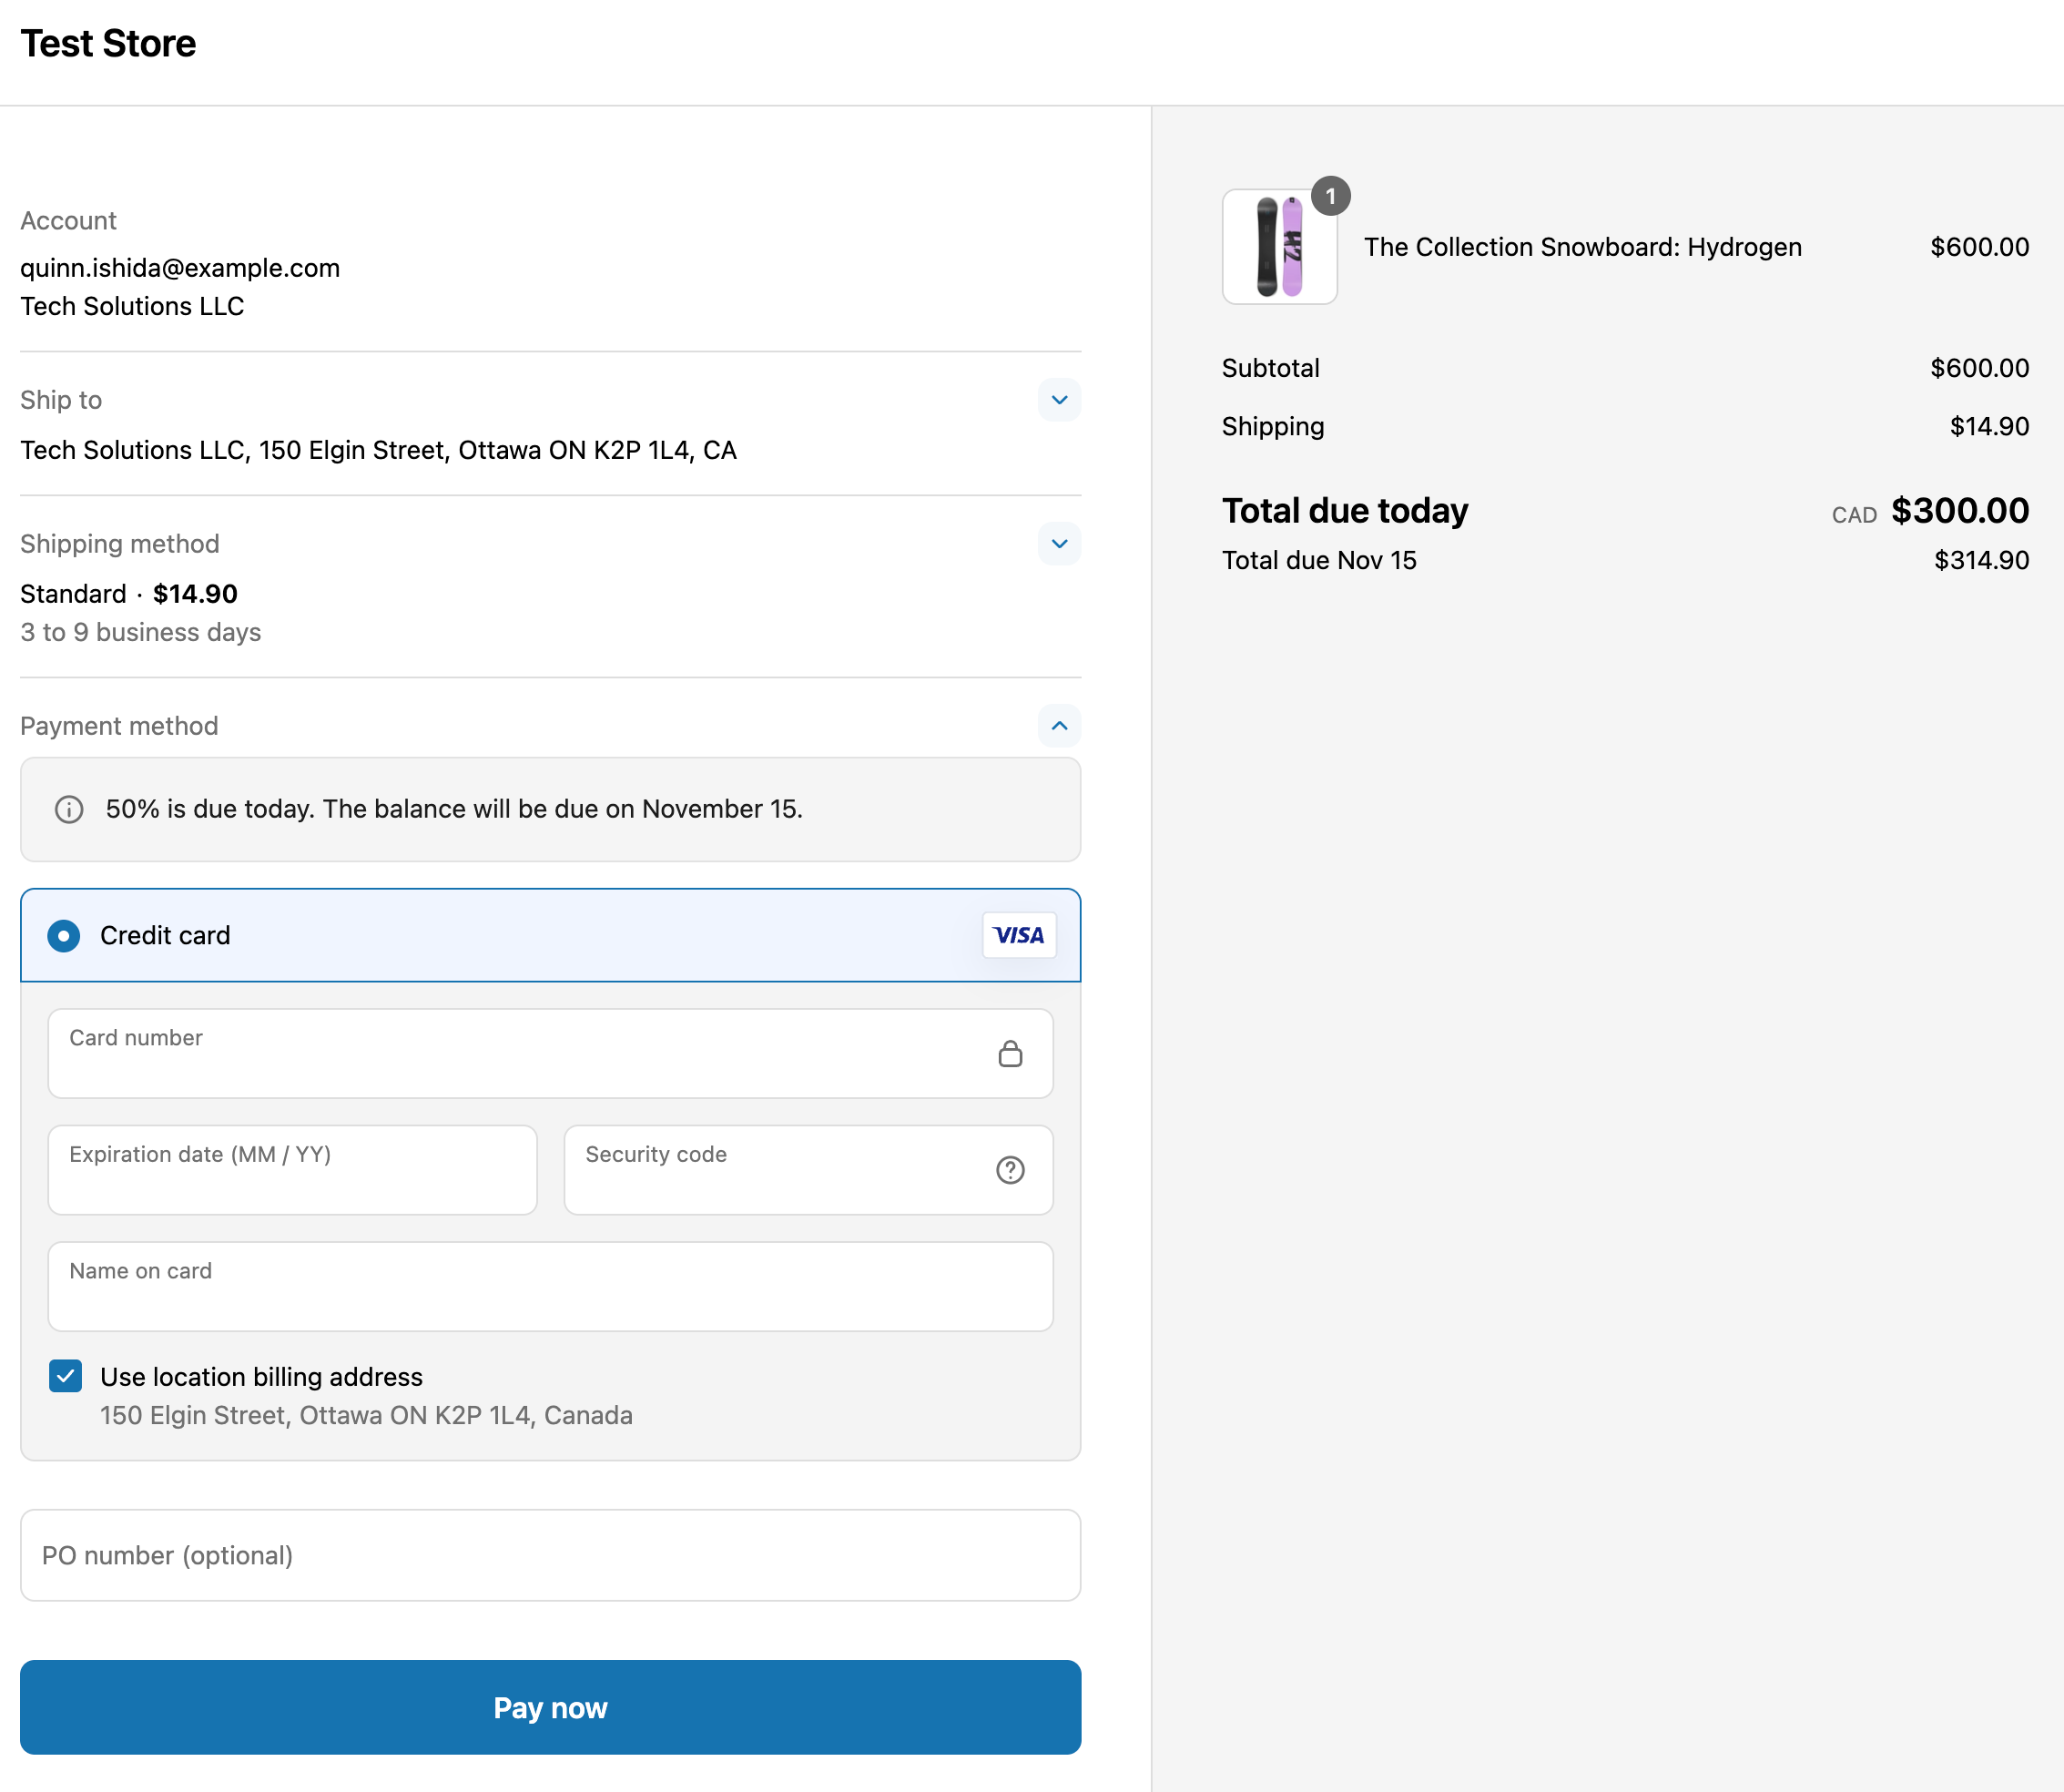Click the $314.90 balance amount
2064x1792 pixels.
click(x=1981, y=560)
